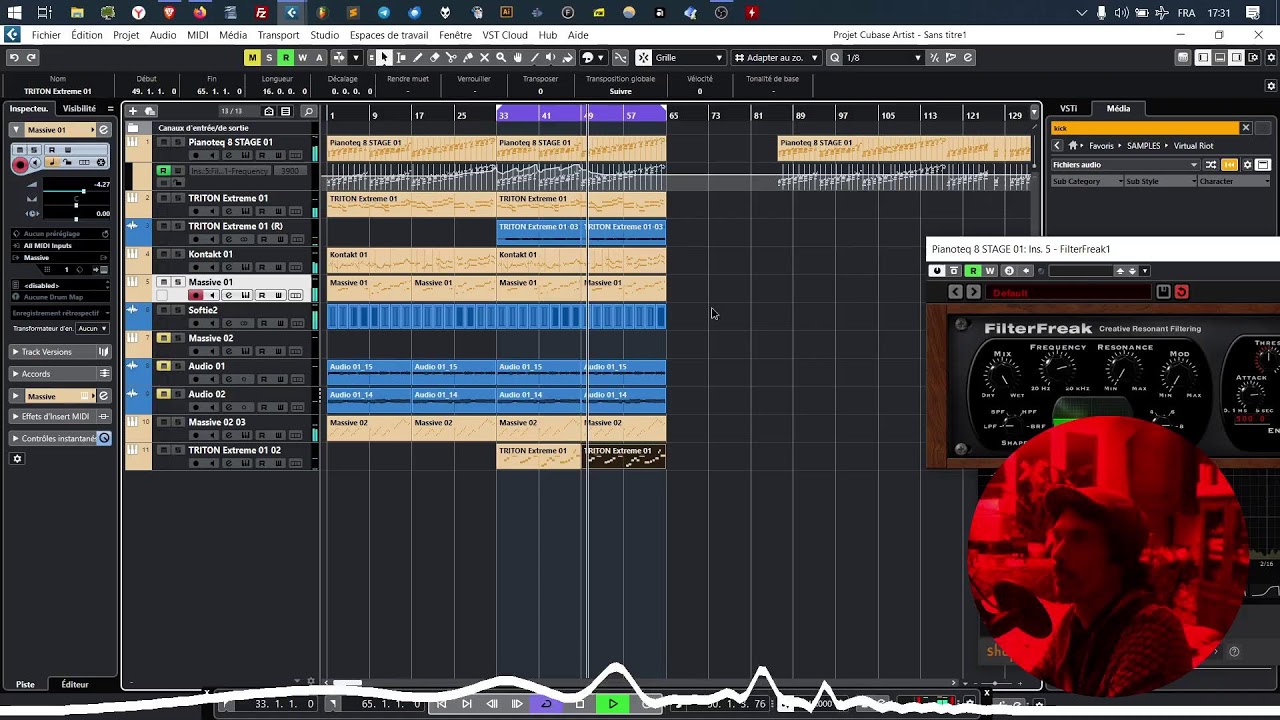Click the Redo arrow icon
1280x720 pixels.
click(31, 57)
